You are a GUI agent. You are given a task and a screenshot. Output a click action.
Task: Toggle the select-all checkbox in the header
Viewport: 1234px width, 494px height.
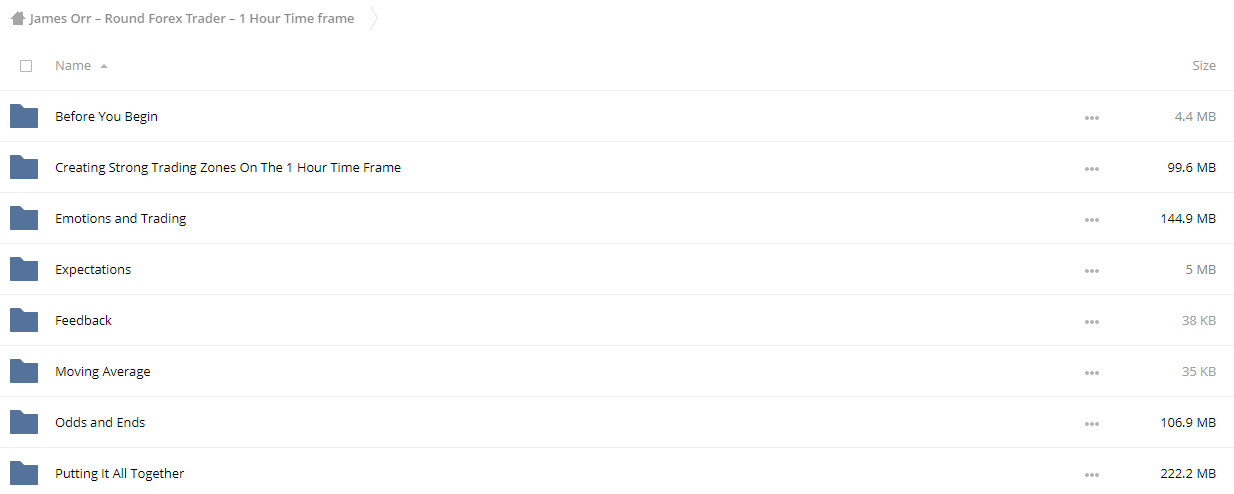[26, 66]
